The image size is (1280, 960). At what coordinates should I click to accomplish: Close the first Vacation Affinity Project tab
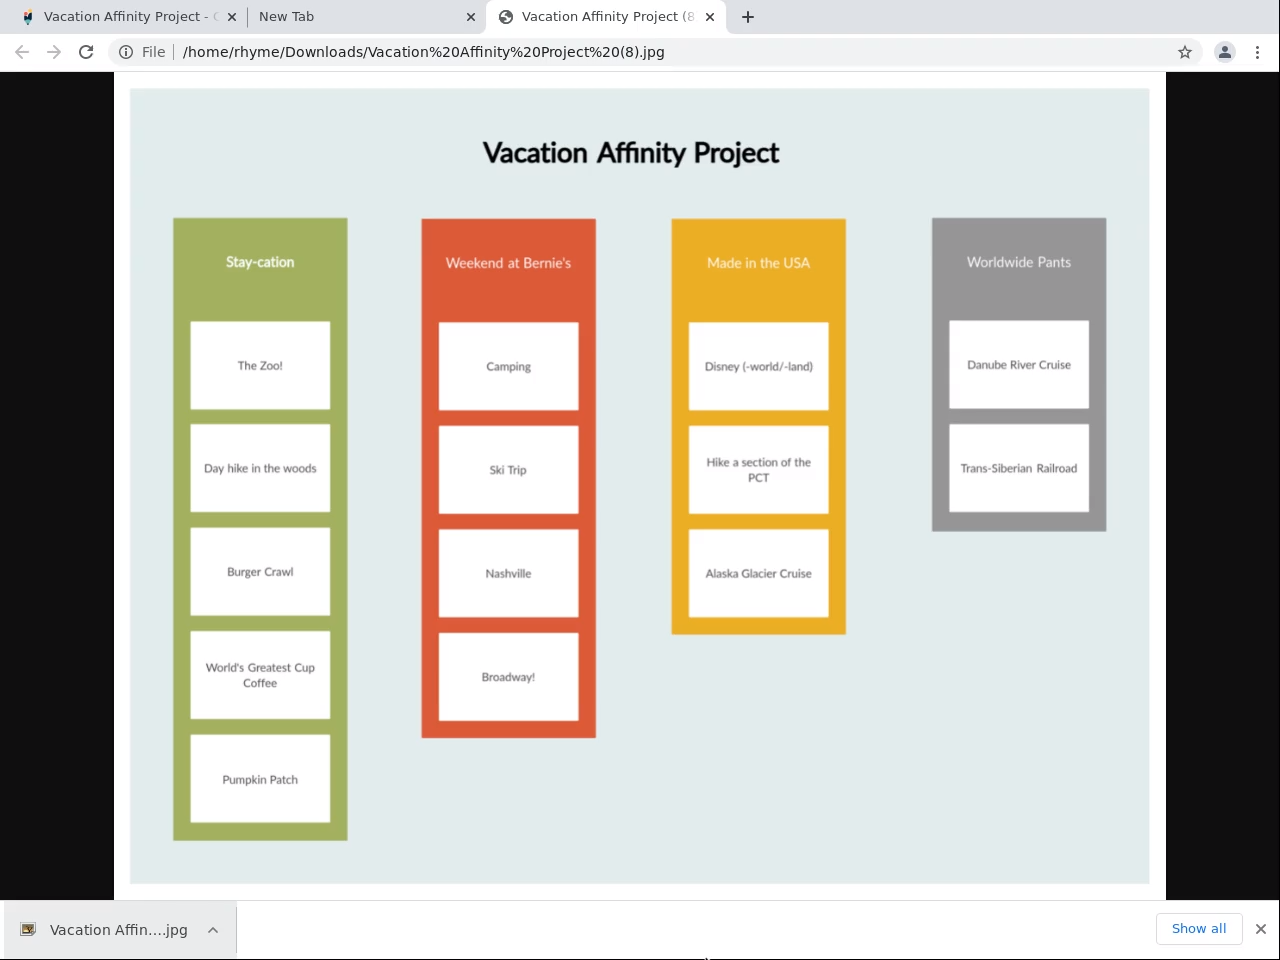pos(232,17)
